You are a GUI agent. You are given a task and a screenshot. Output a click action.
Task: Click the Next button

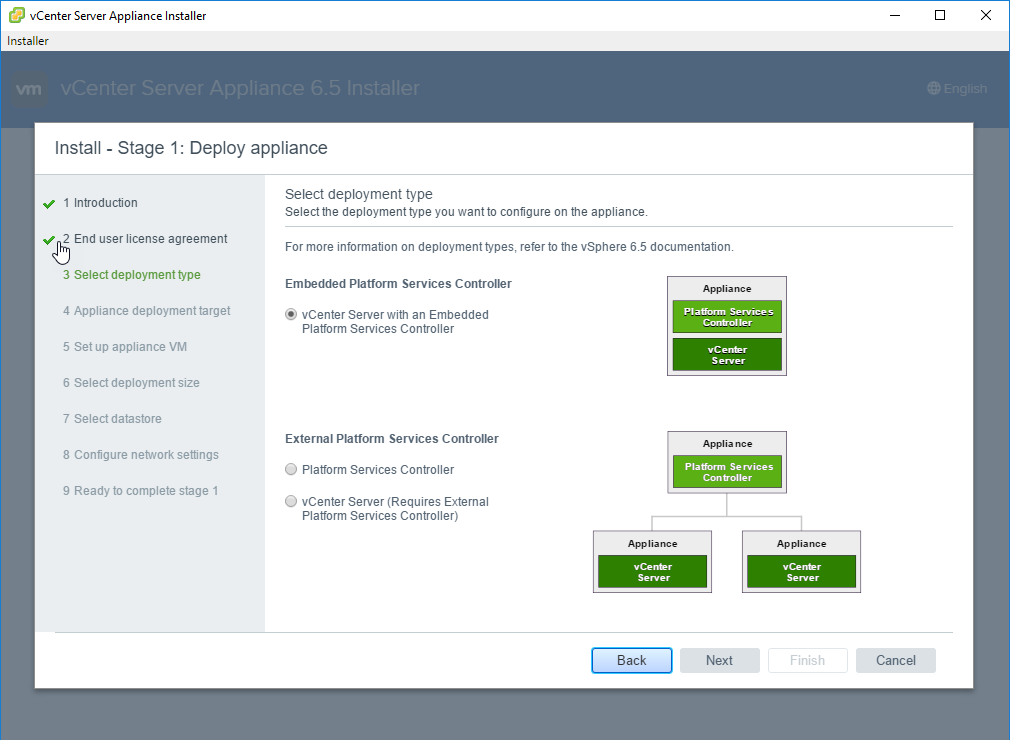click(719, 660)
